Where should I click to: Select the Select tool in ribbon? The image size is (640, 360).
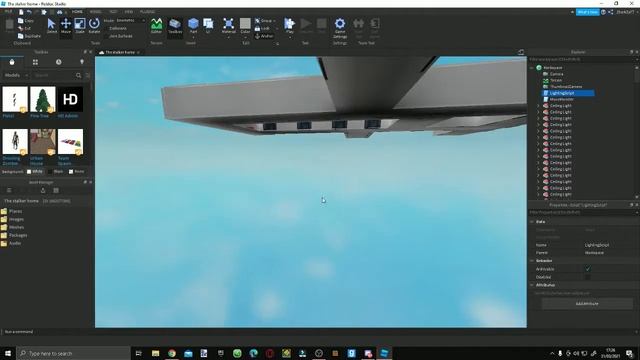click(51, 26)
